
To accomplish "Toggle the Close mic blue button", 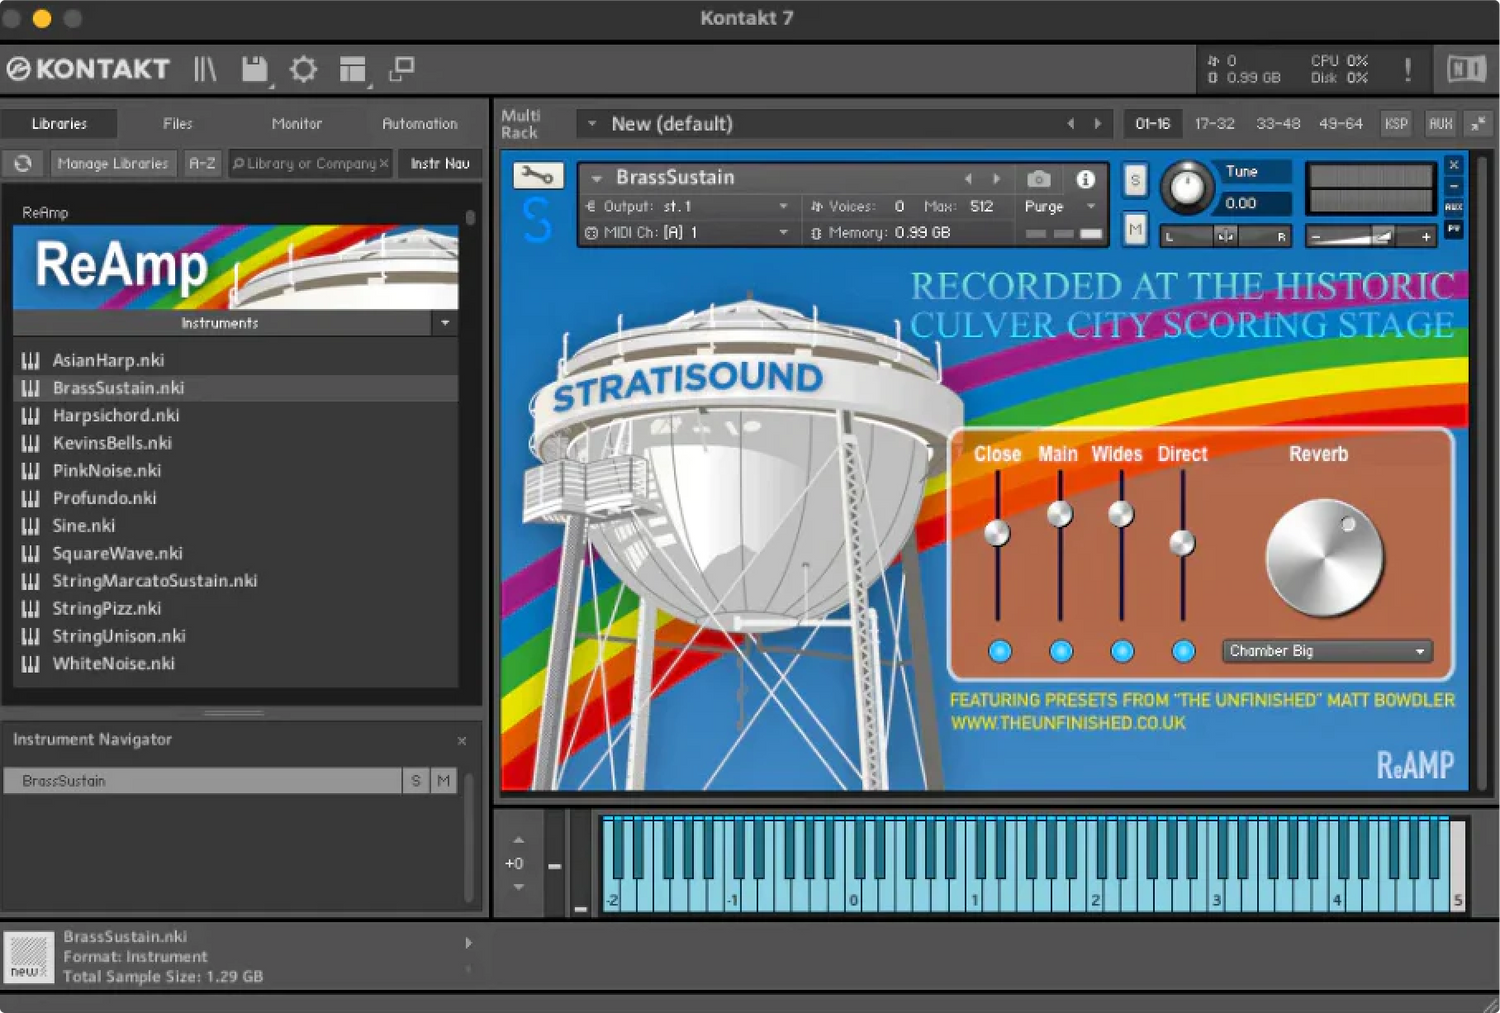I will pyautogui.click(x=999, y=651).
